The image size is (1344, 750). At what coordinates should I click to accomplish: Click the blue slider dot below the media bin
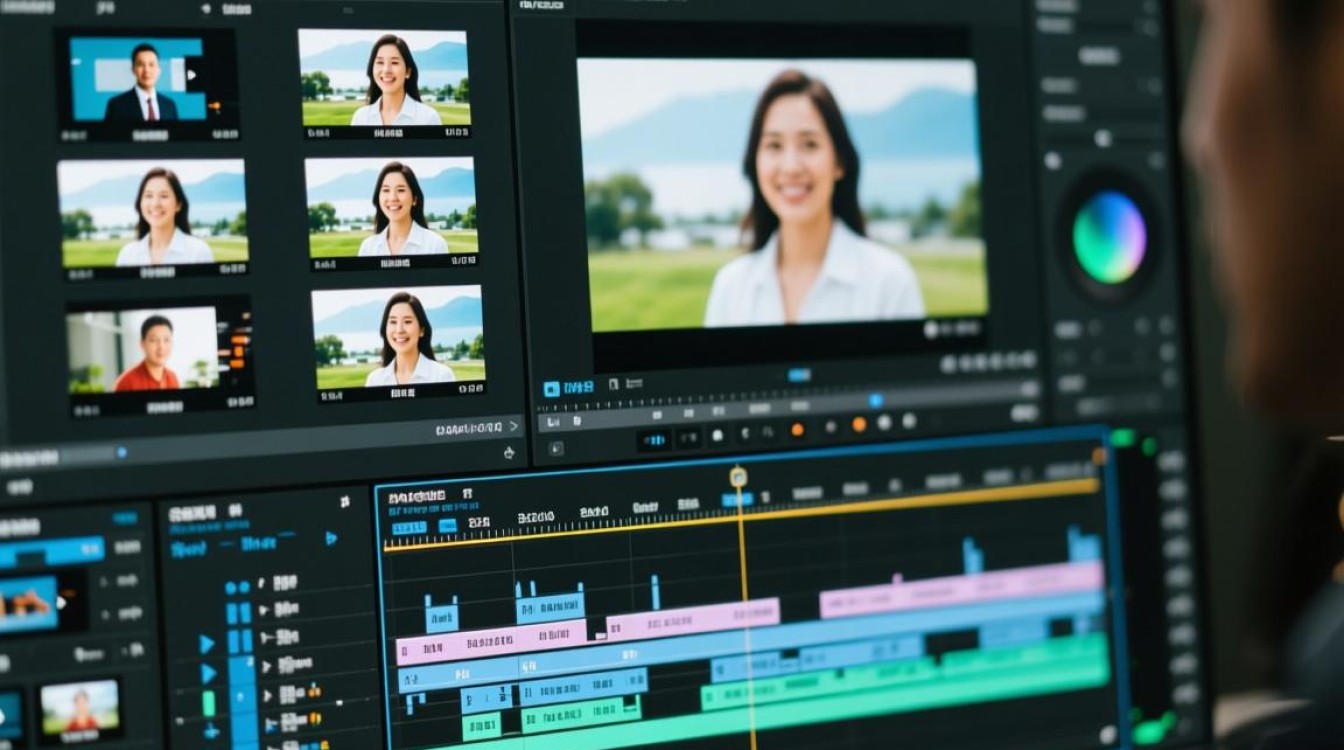click(121, 452)
